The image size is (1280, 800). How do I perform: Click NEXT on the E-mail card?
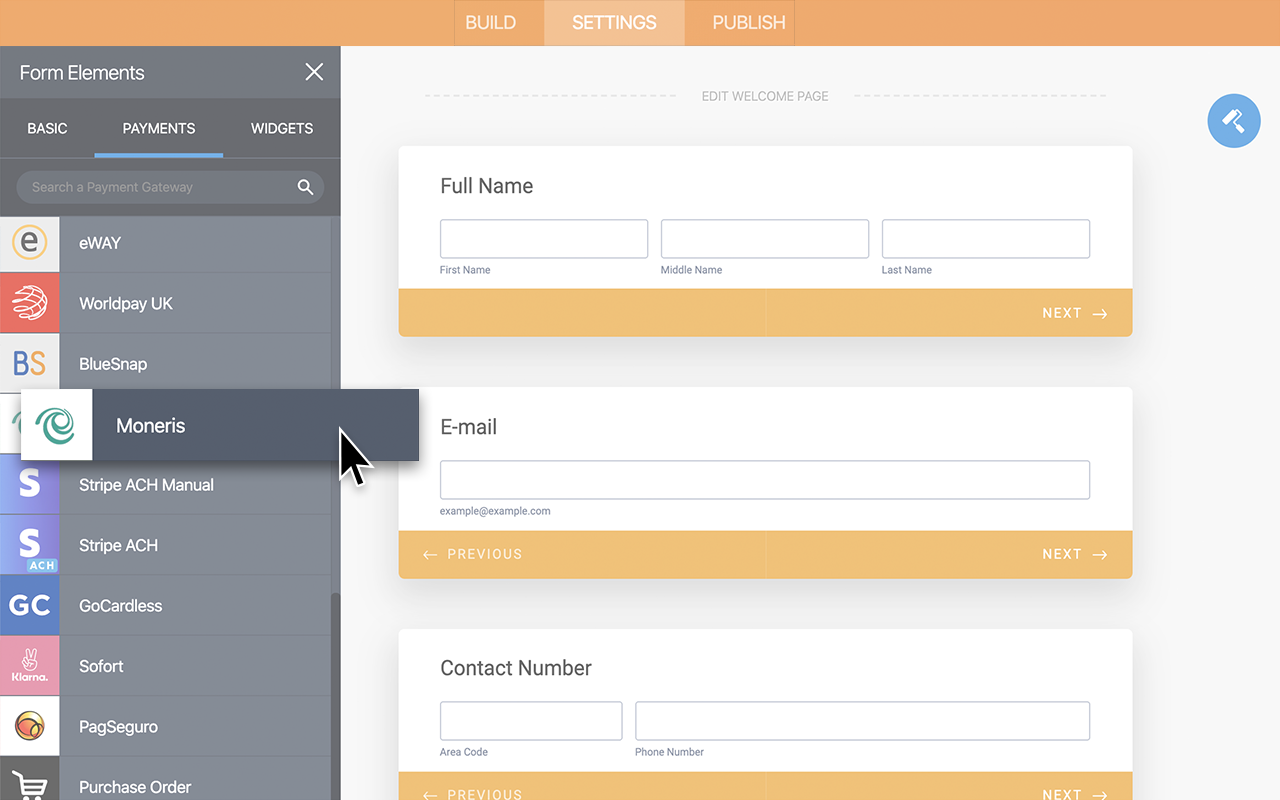[x=1074, y=554]
